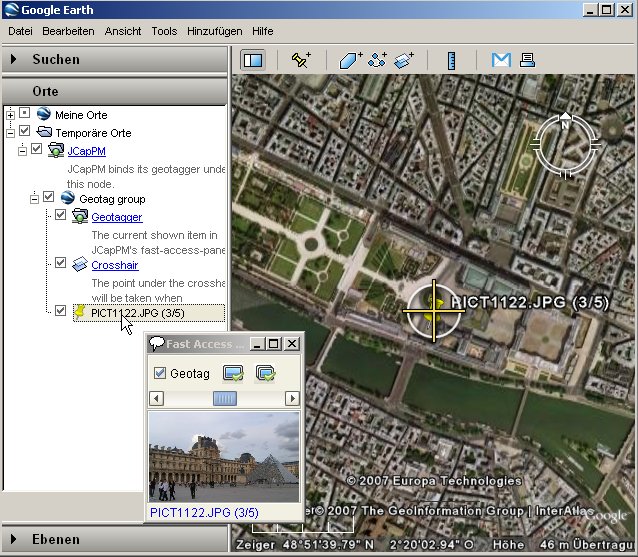Toggle the Meine Orte checkbox
The width and height of the screenshot is (638, 557).
pos(24,113)
